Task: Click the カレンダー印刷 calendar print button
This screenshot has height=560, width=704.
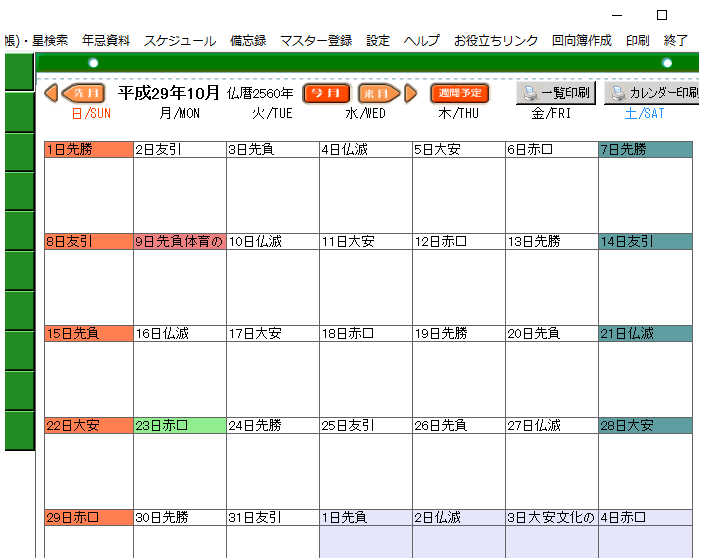Action: click(x=653, y=93)
